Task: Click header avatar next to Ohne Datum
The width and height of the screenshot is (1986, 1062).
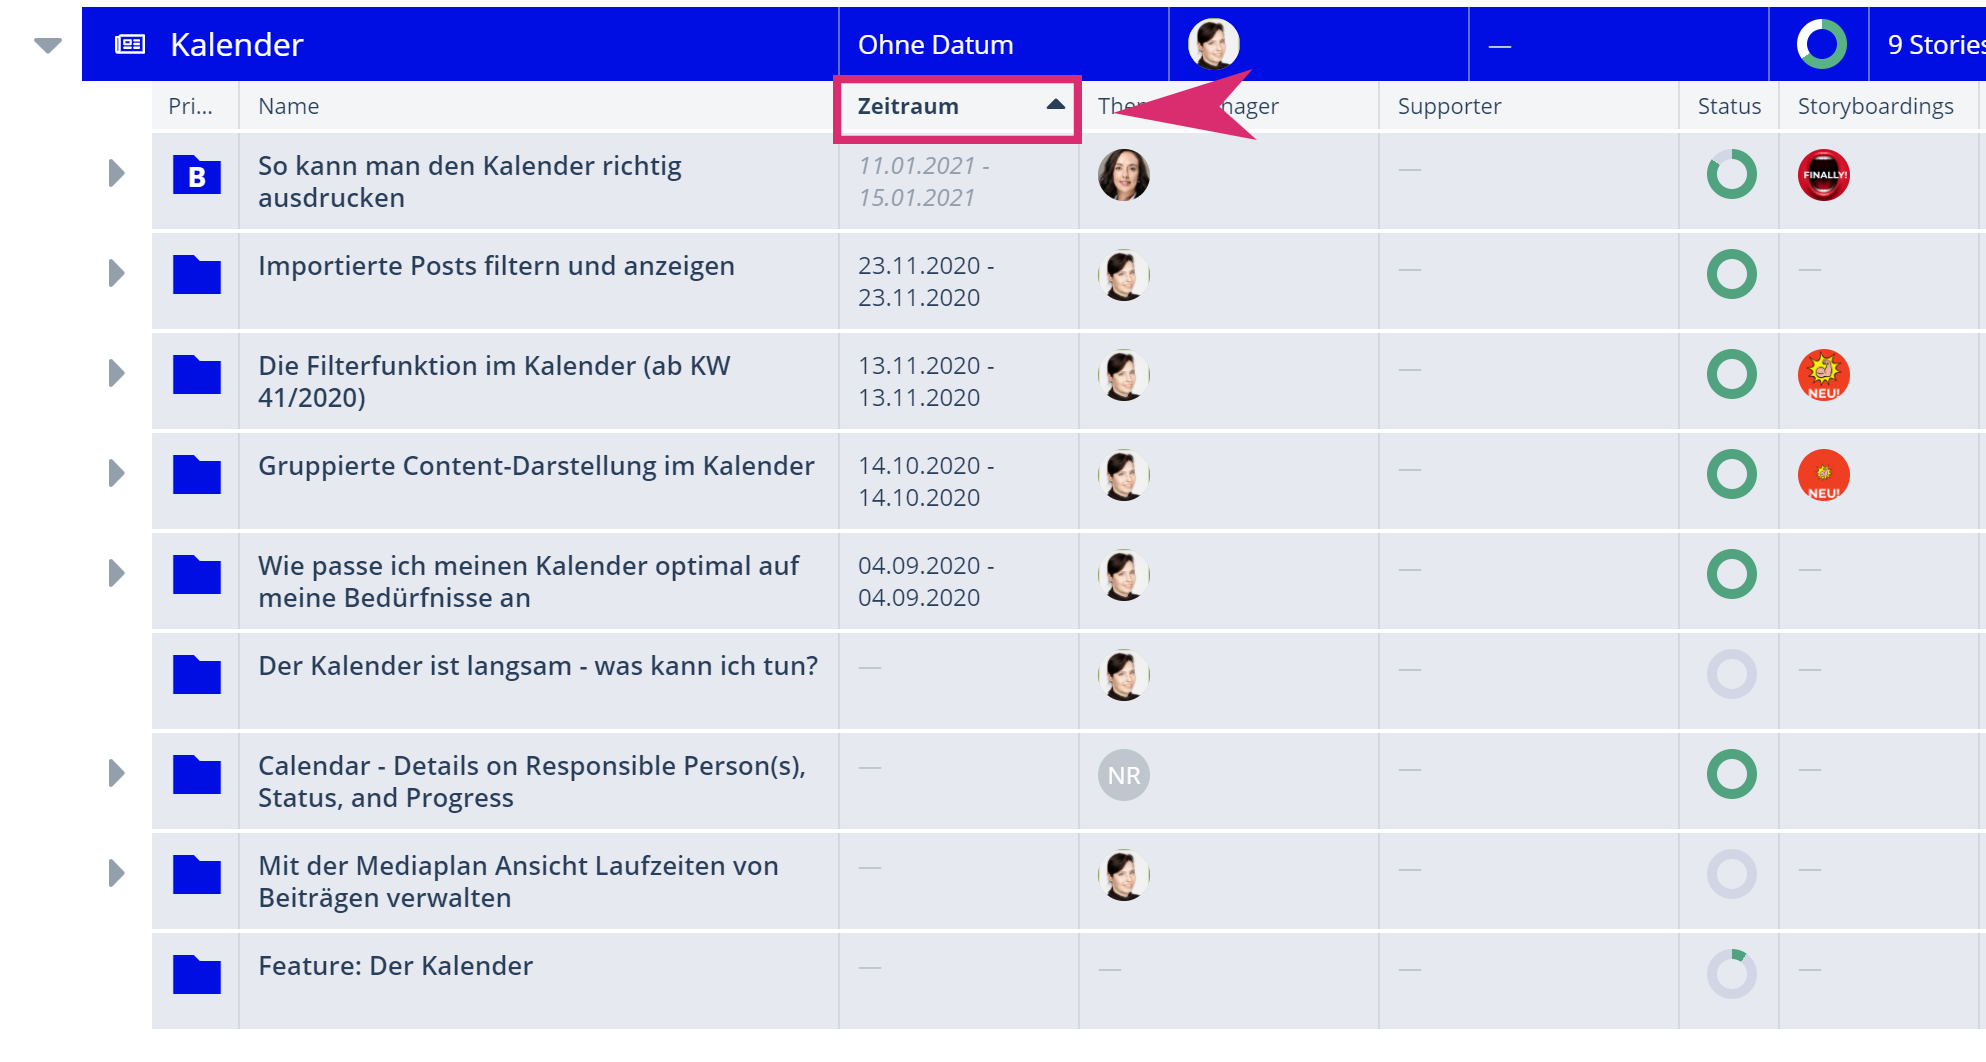Action: [1213, 44]
